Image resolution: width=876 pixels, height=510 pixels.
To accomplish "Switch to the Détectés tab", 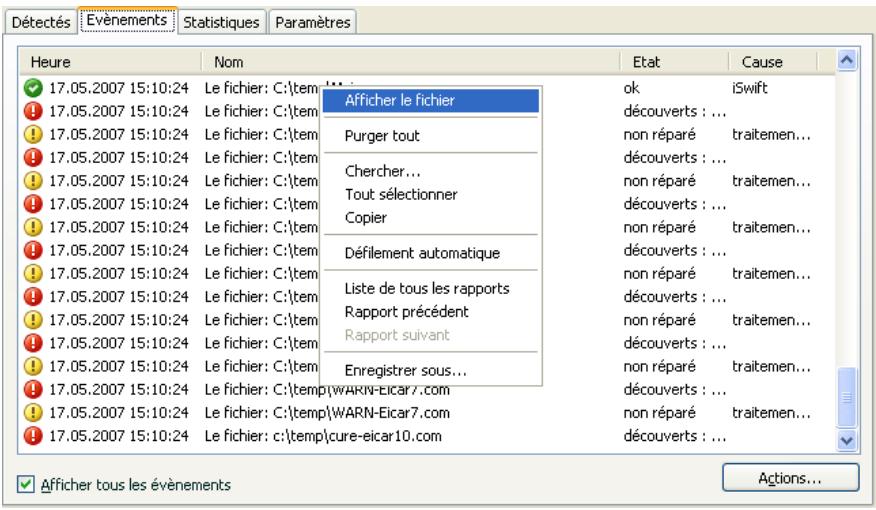I will [x=41, y=22].
